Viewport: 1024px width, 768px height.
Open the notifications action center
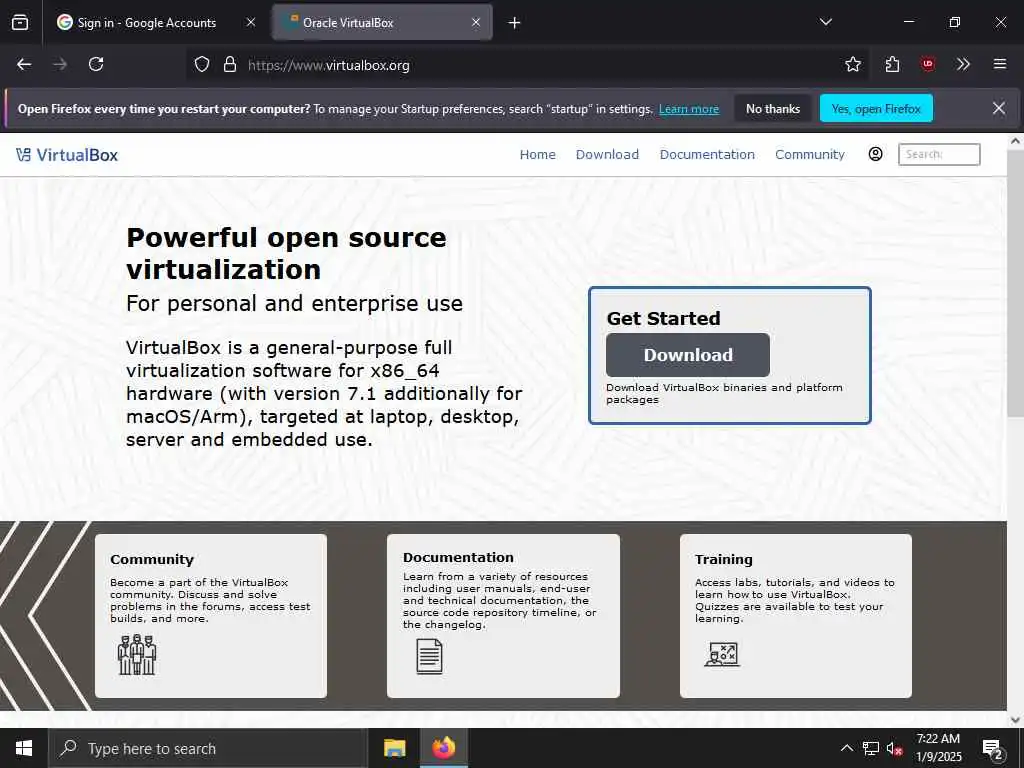(993, 749)
